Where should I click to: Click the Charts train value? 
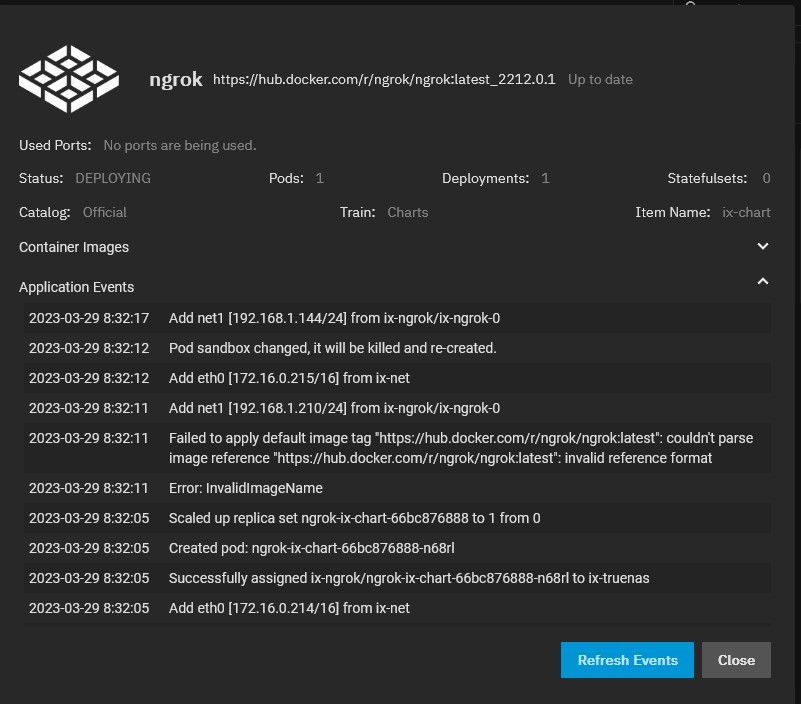coord(408,213)
